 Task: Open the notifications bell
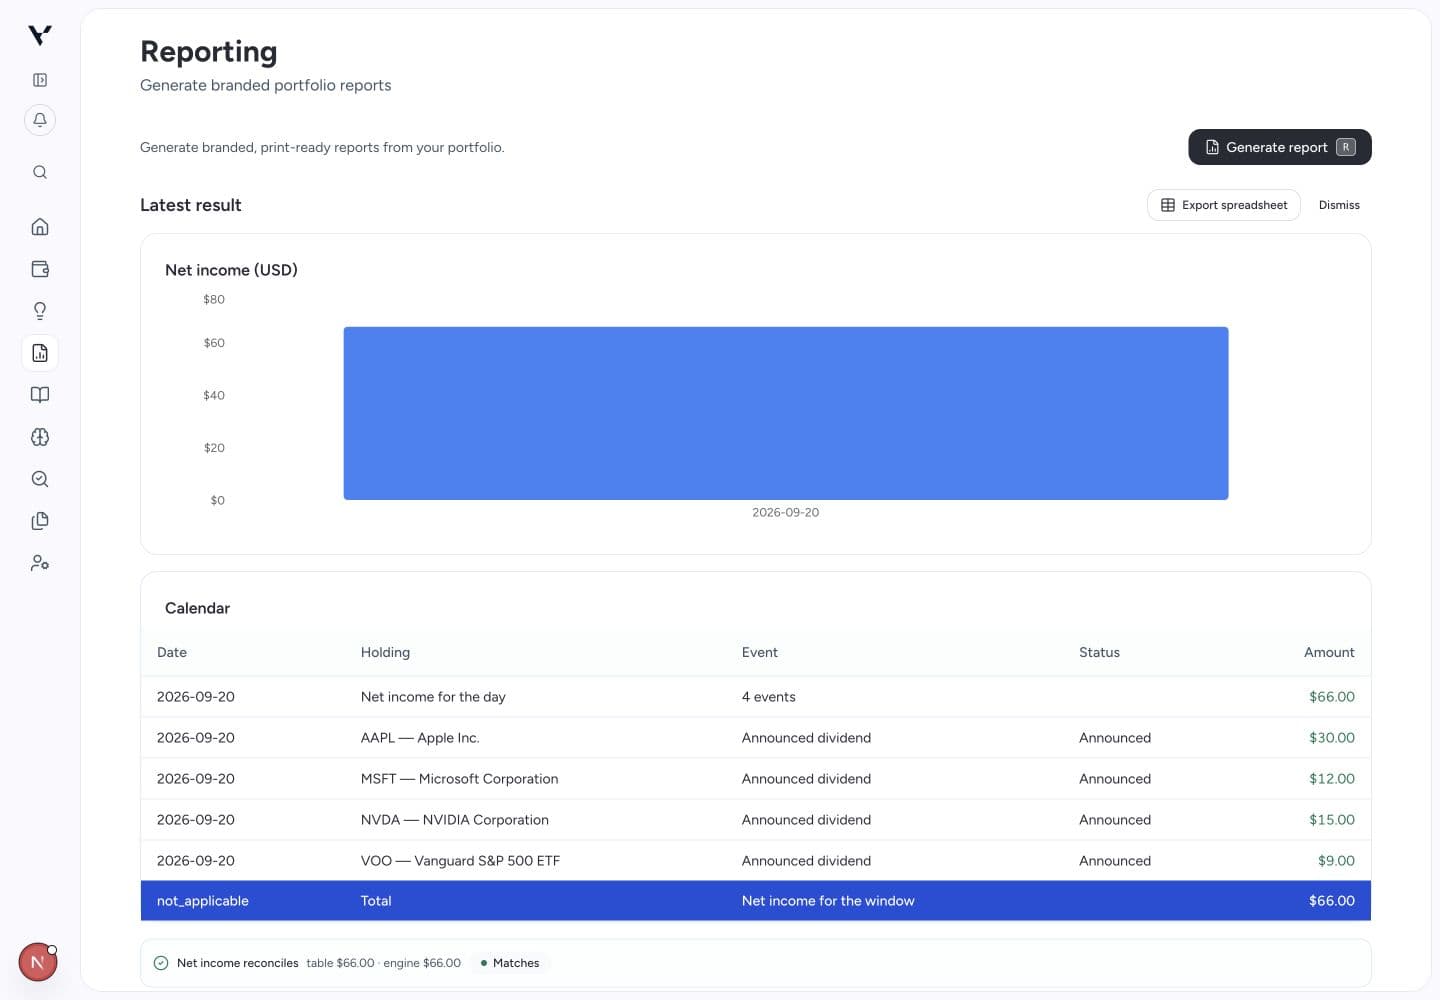[40, 120]
